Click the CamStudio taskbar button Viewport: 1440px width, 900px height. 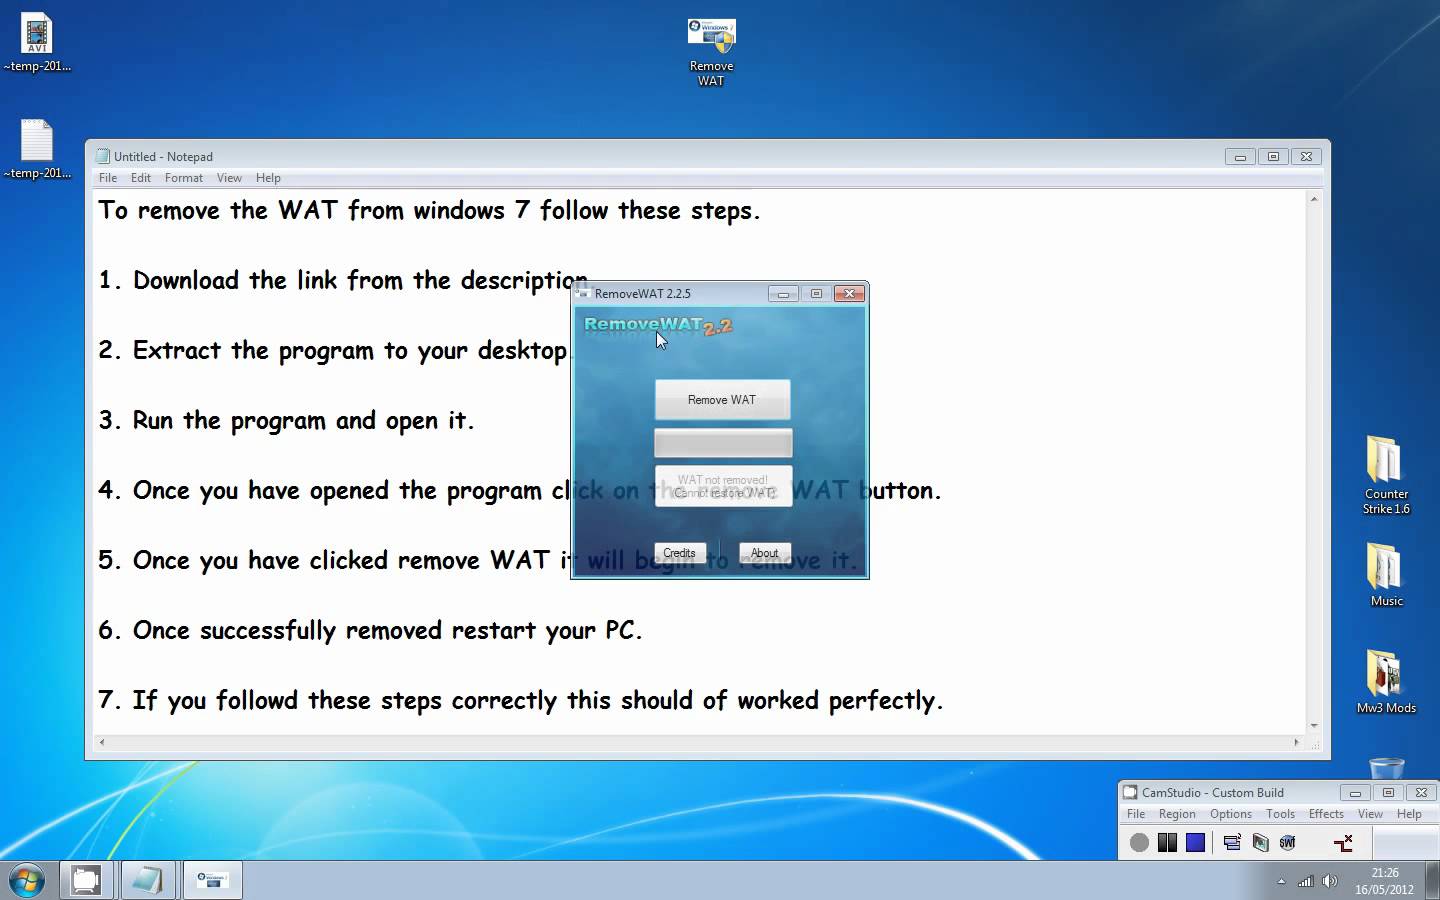coord(86,880)
